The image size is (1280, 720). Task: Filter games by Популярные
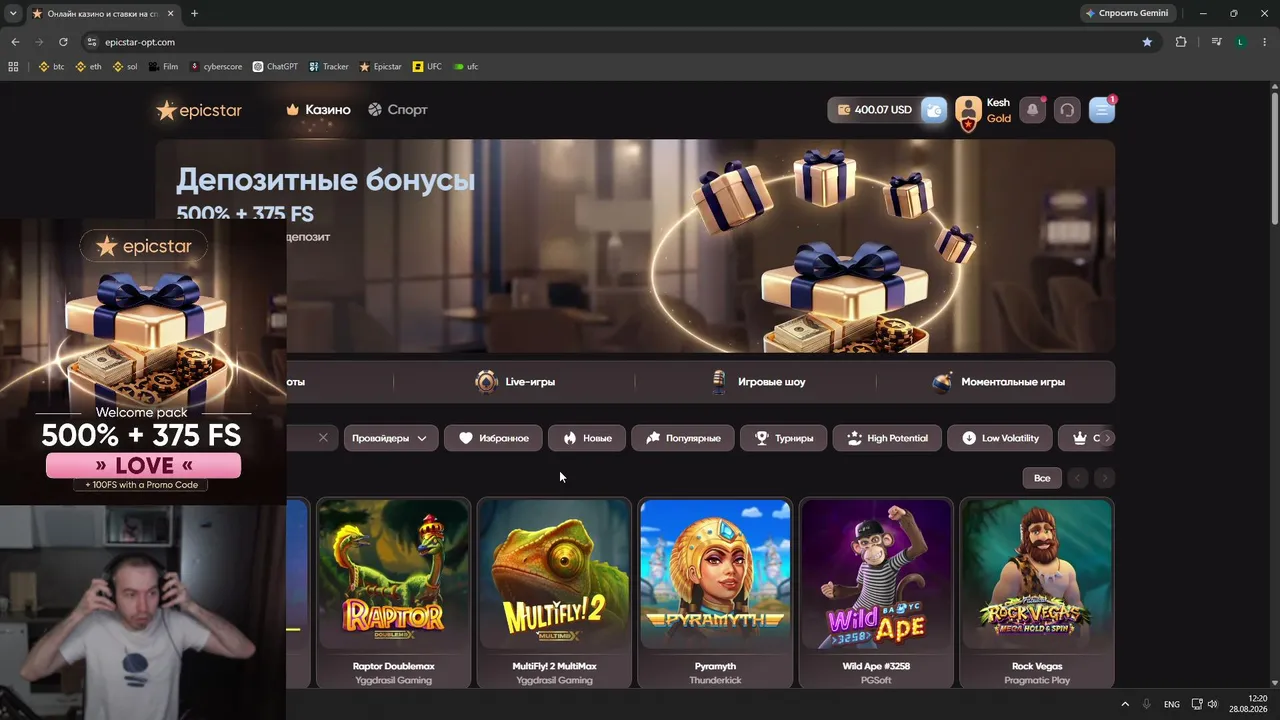pyautogui.click(x=683, y=438)
